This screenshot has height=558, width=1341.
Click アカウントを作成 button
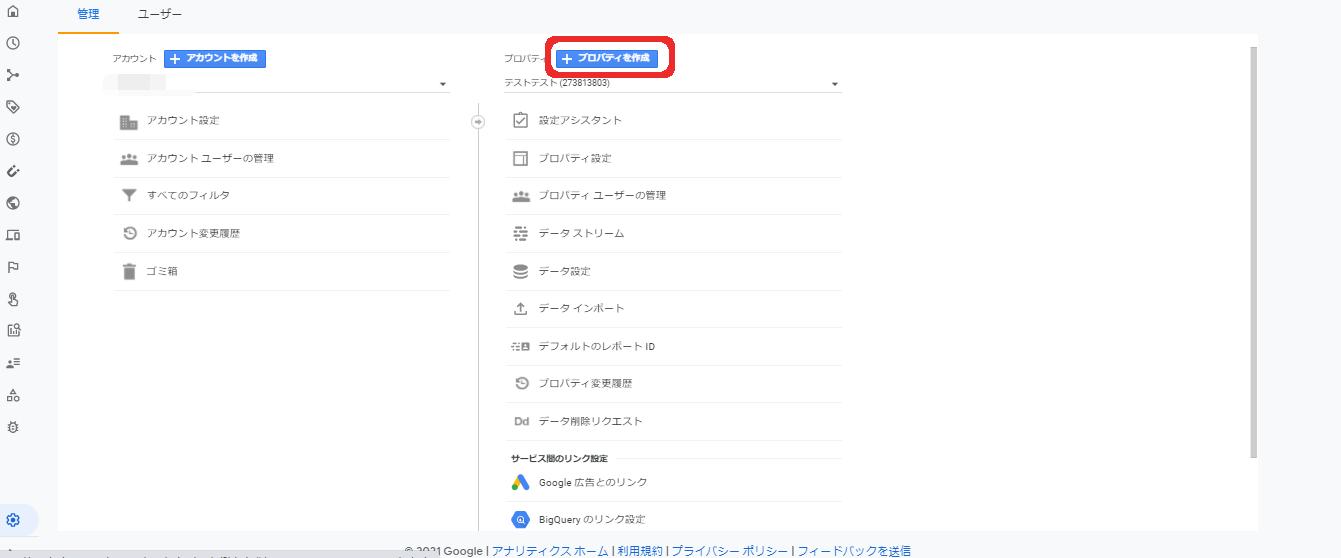point(215,59)
